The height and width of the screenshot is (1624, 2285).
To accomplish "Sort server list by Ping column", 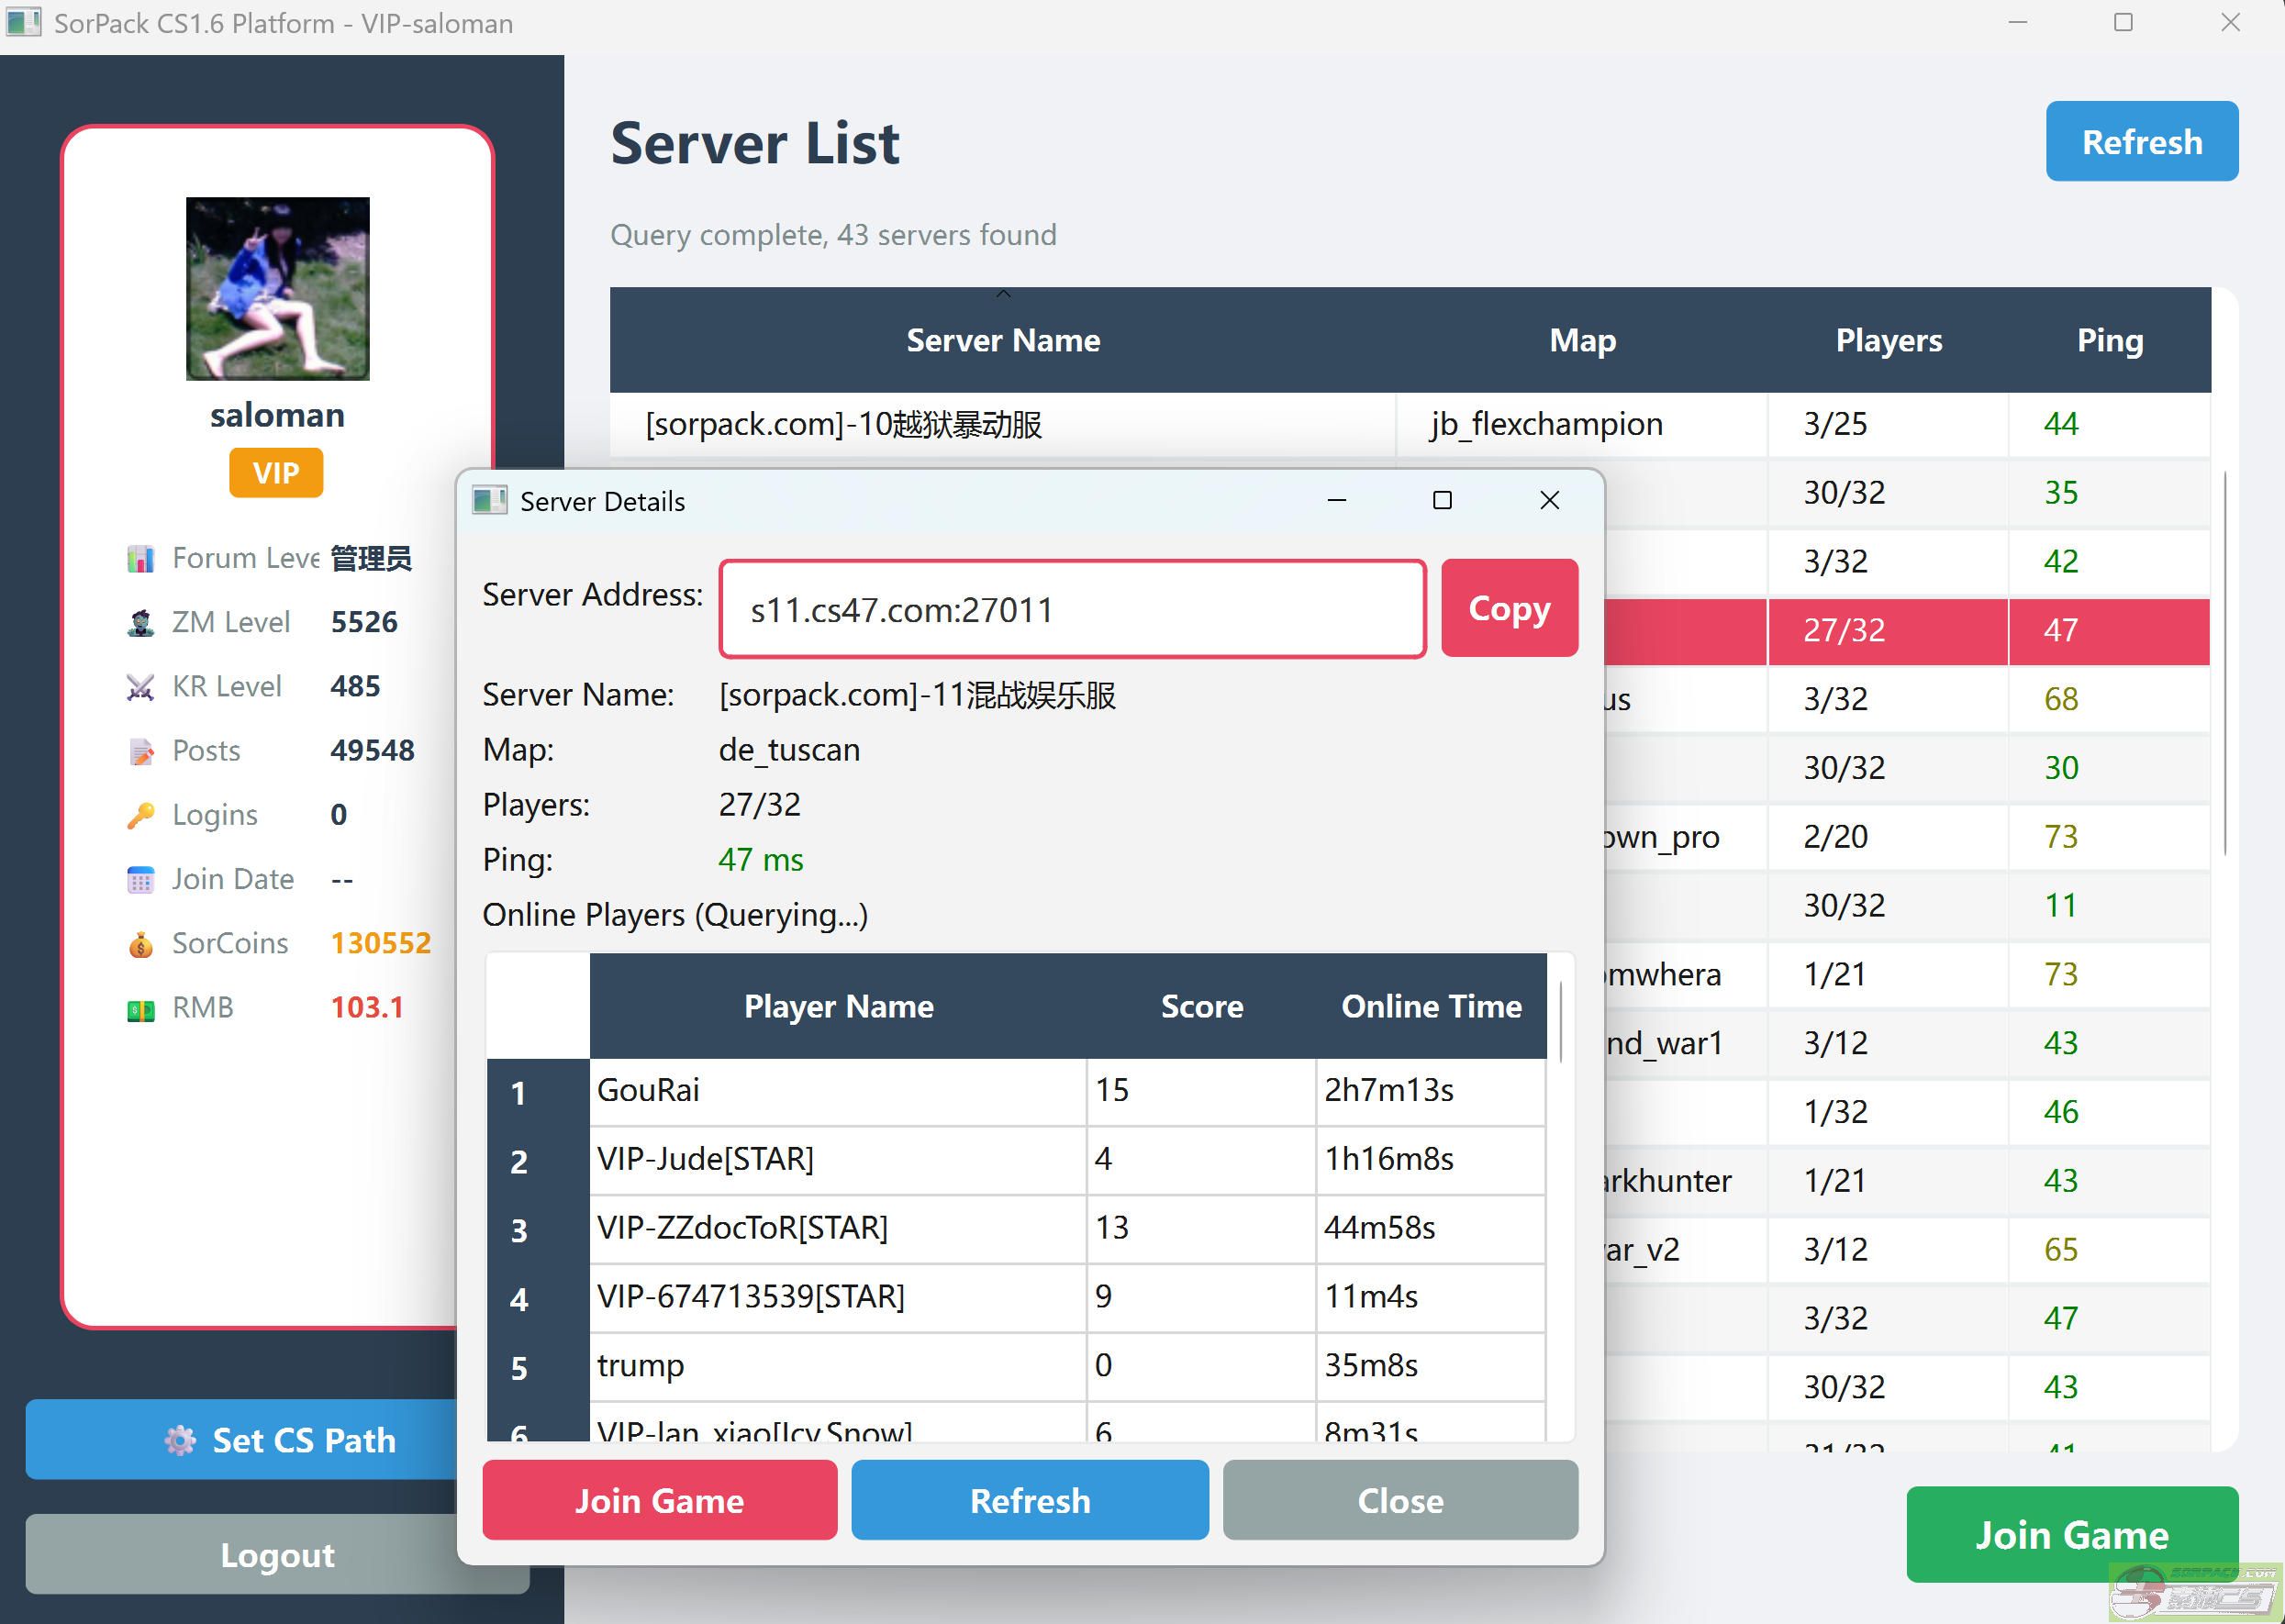I will coord(2108,341).
